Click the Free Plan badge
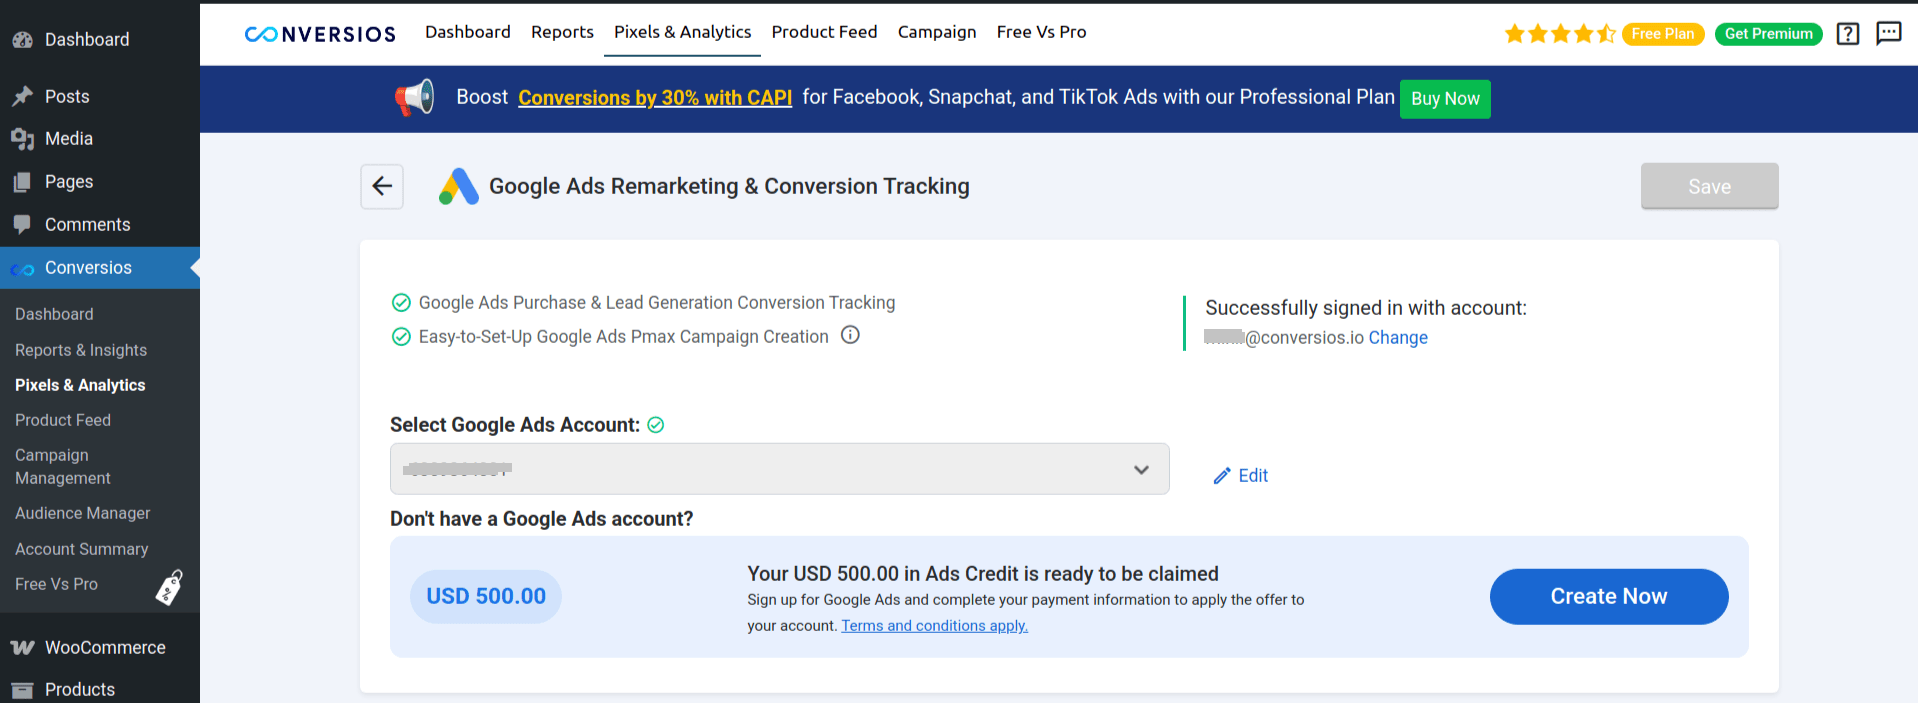 click(x=1663, y=34)
